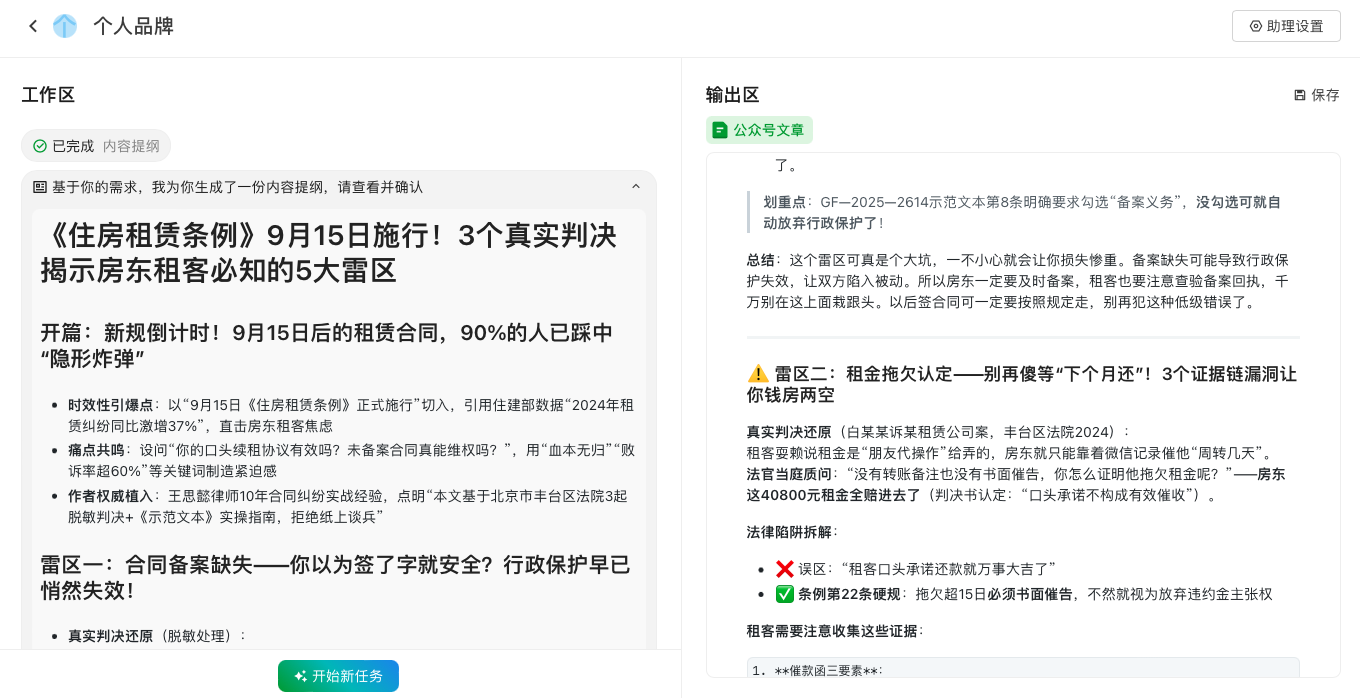Click the 个人品牌 page title

[x=133, y=26]
